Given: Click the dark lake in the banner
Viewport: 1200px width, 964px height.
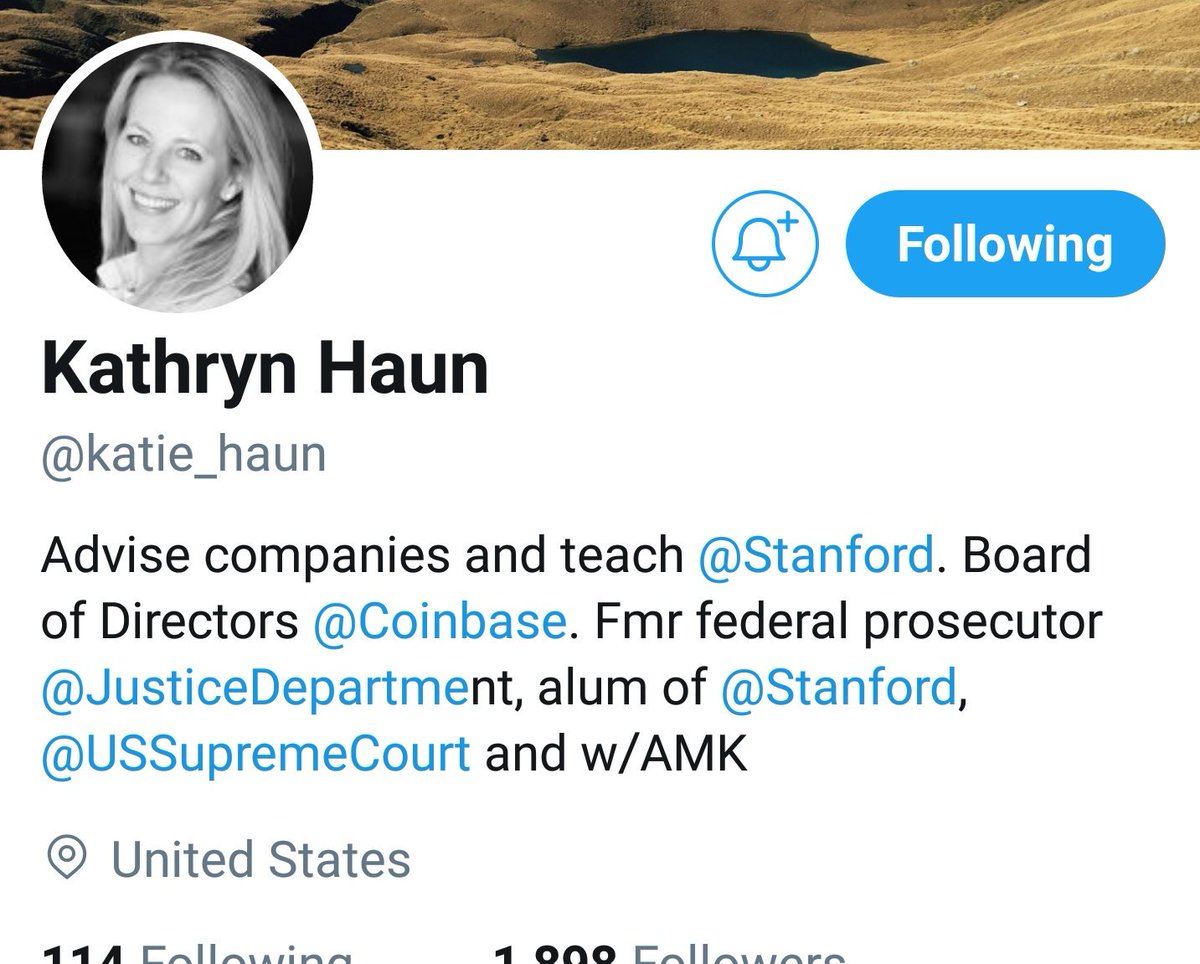Looking at the screenshot, I should [x=705, y=53].
